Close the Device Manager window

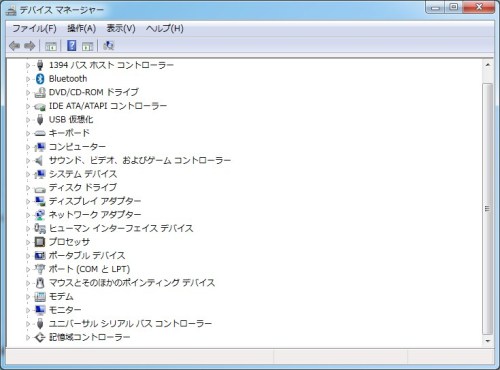pos(479,7)
